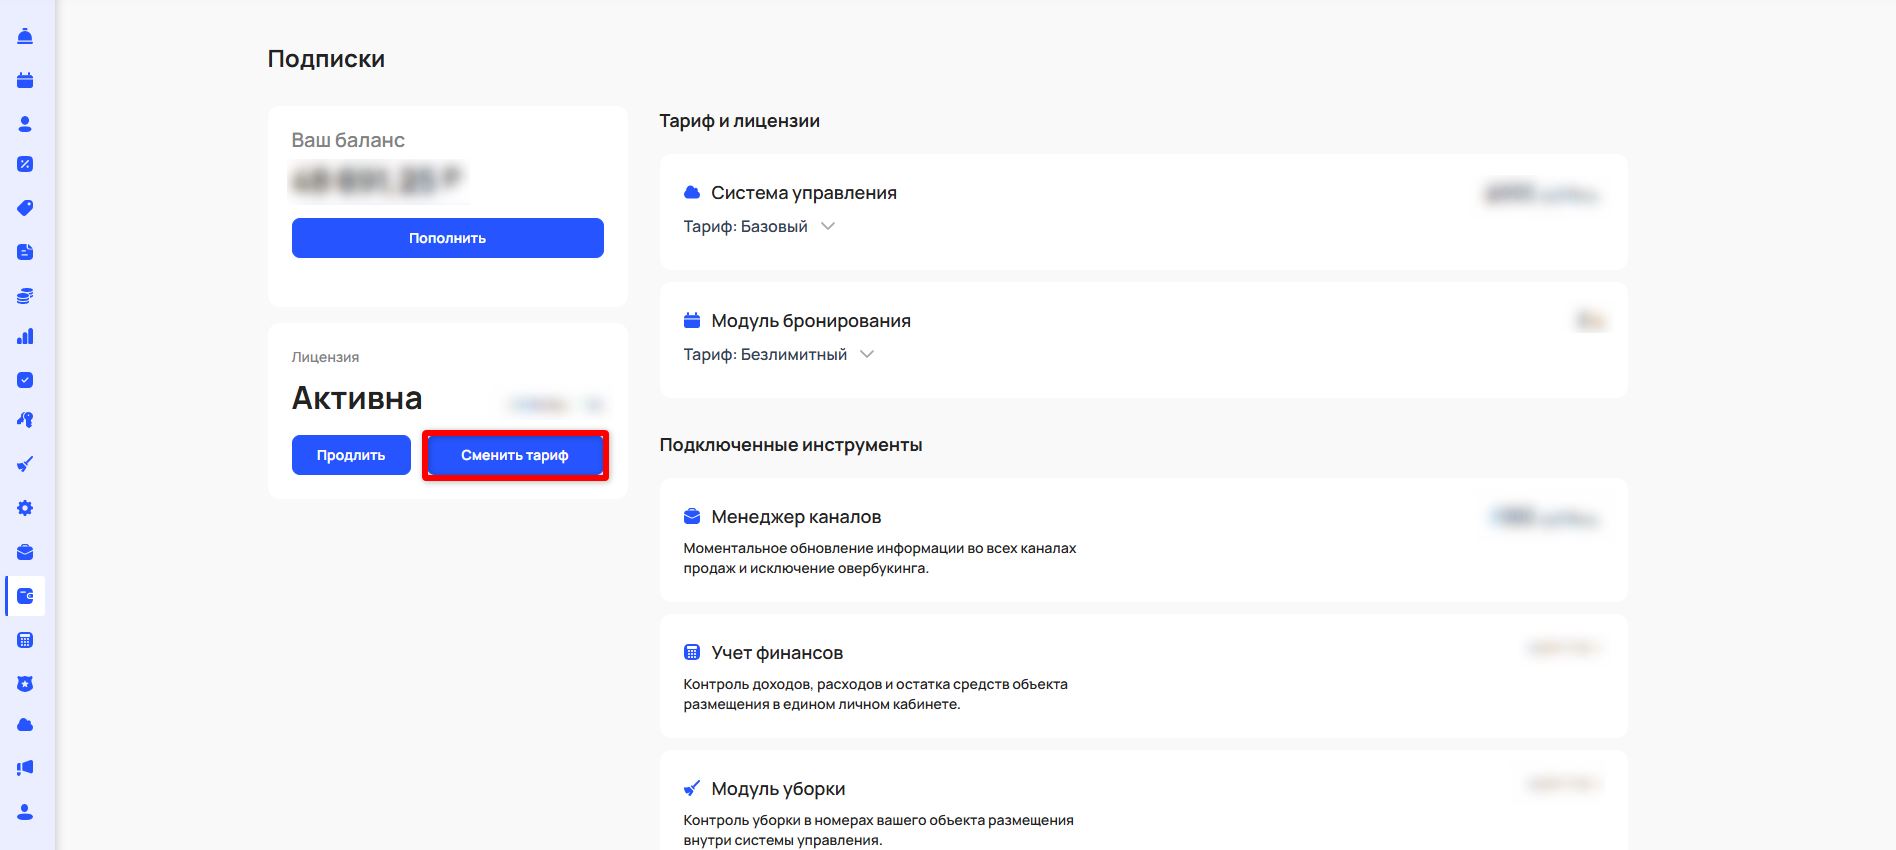Screen dimensions: 1896x850
Task: Expand the "Тариф: Базовый" dropdown chevron
Action: coord(828,227)
